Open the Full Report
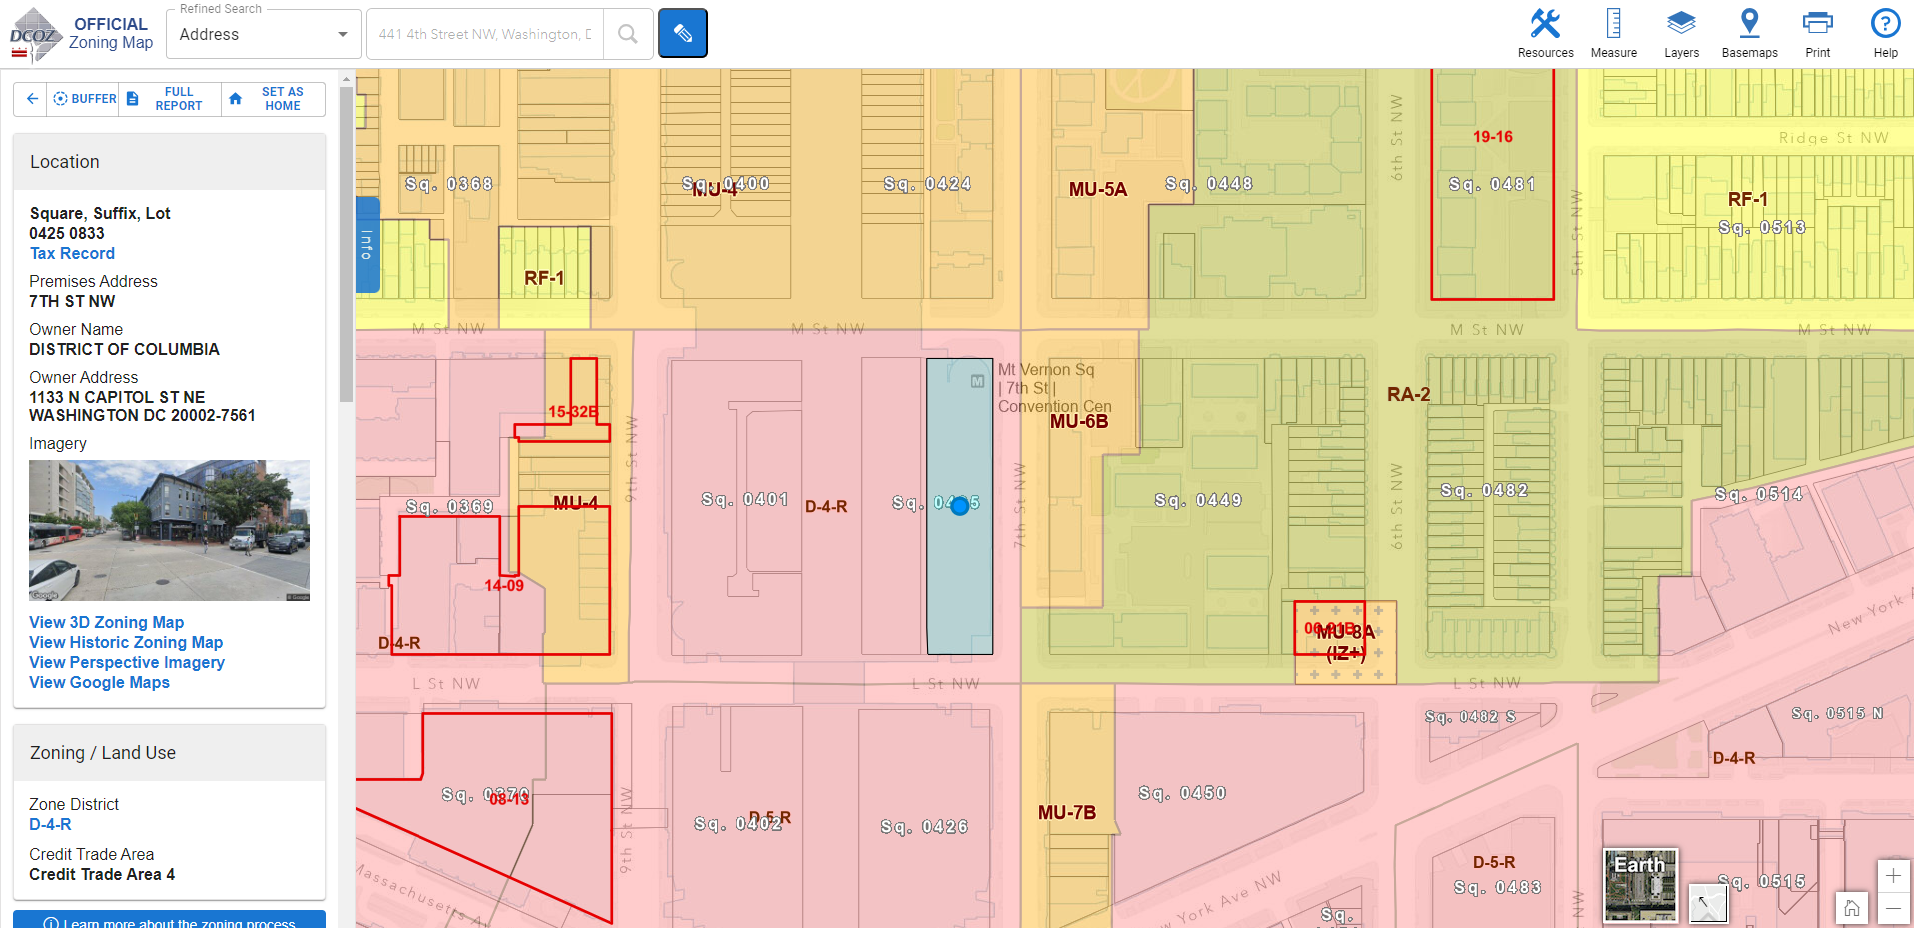1914x928 pixels. [x=170, y=99]
